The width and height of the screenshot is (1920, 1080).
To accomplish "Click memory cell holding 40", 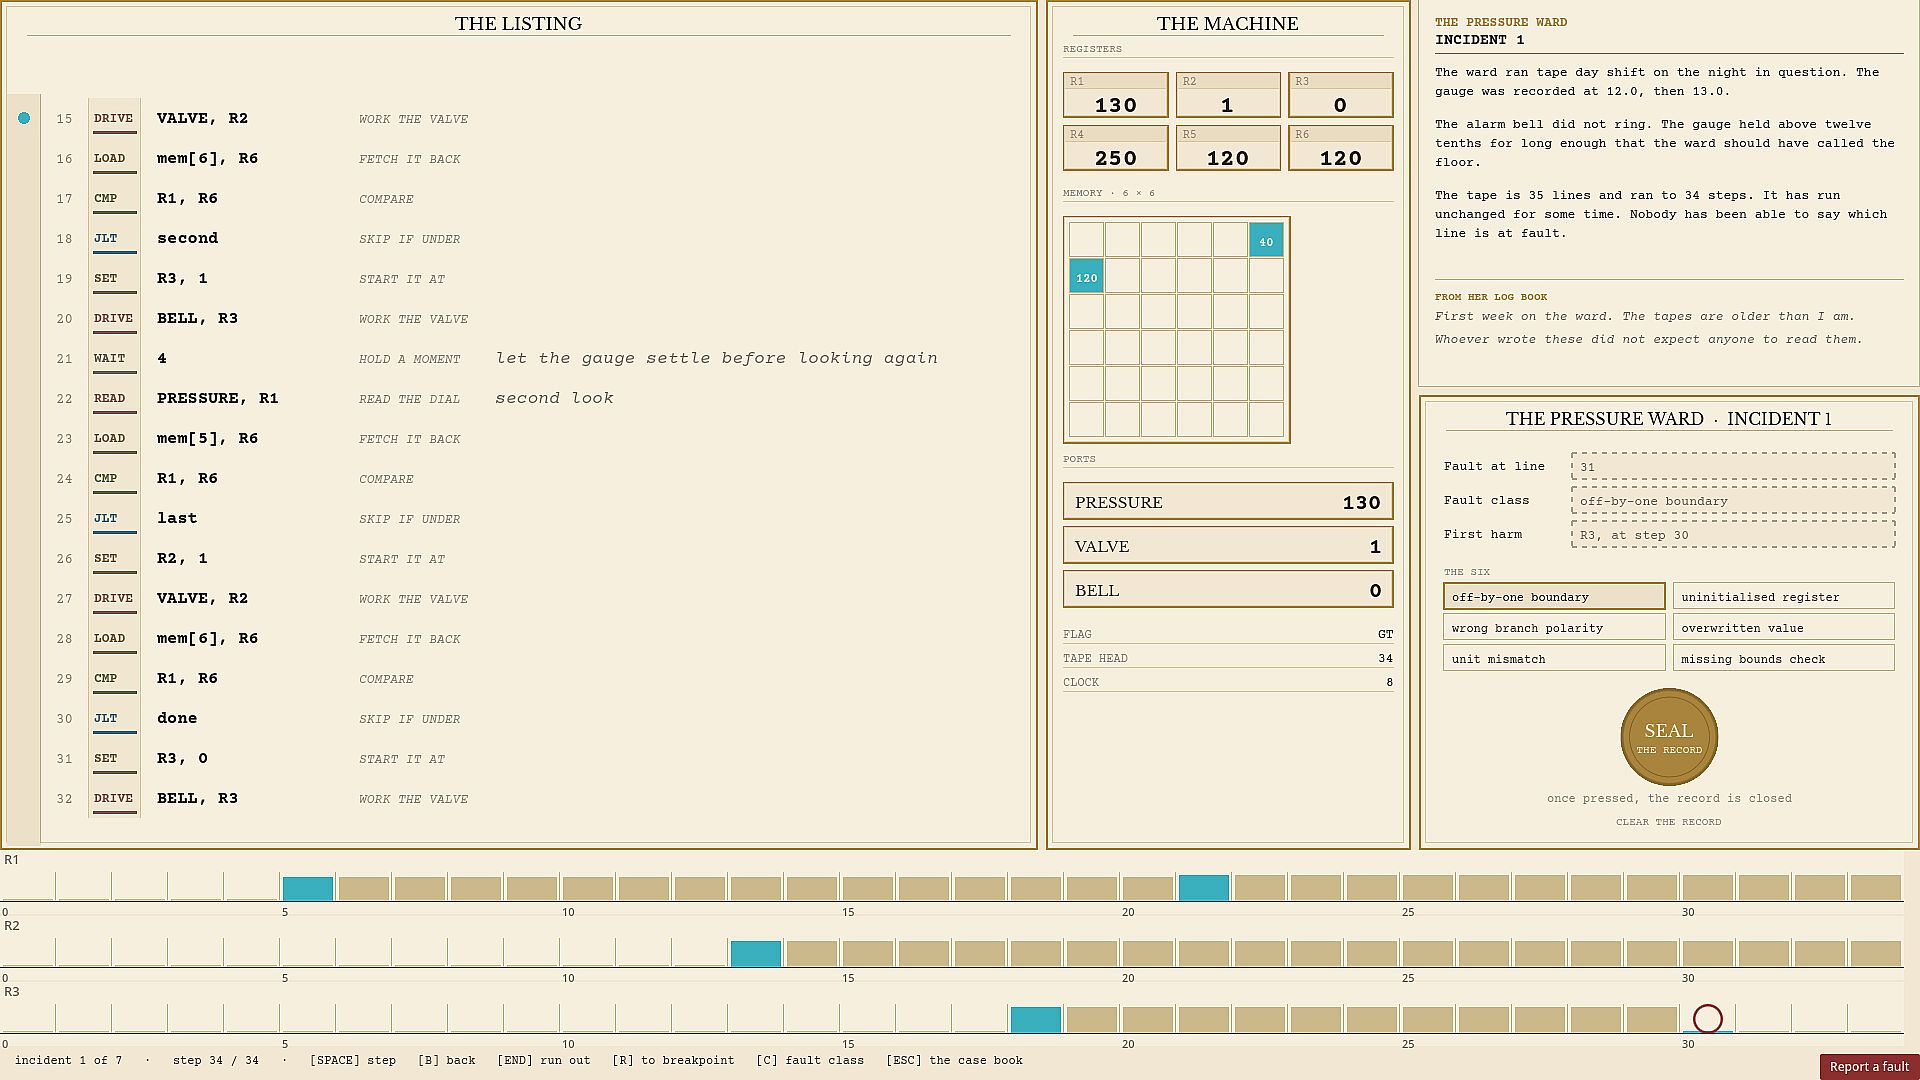I will (1266, 241).
